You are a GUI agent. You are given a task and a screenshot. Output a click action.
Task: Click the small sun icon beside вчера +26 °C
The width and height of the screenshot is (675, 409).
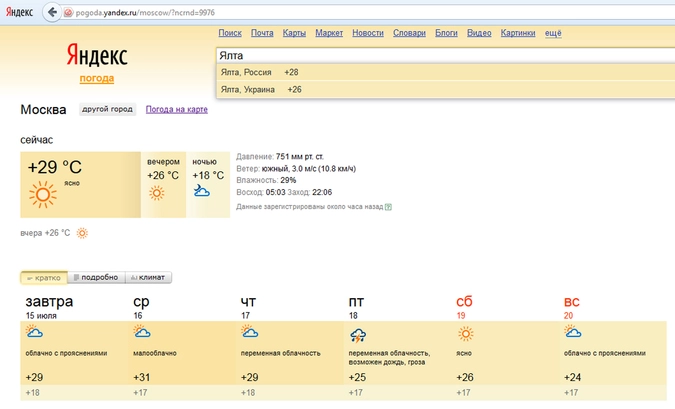point(82,233)
